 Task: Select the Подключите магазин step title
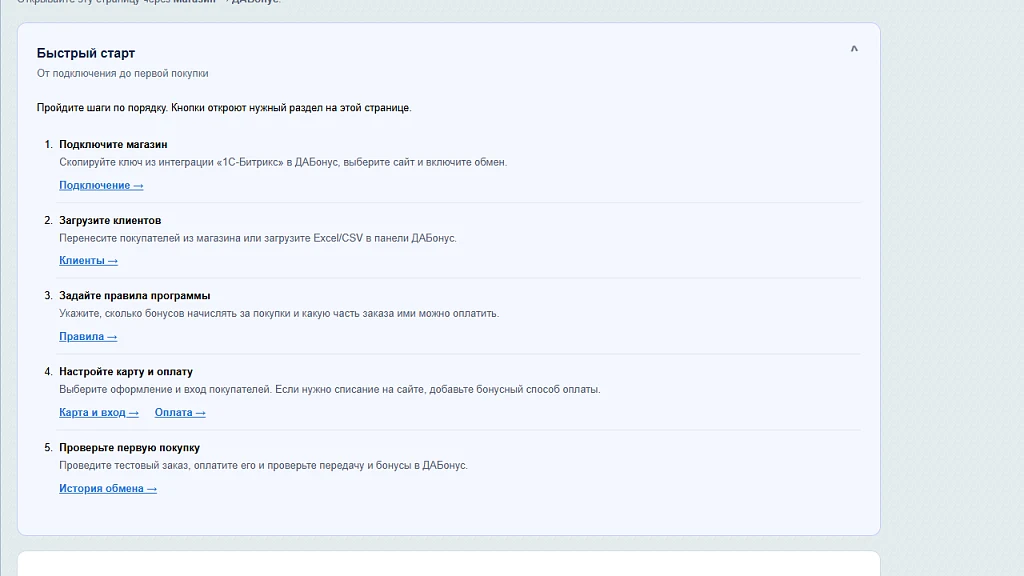point(113,144)
